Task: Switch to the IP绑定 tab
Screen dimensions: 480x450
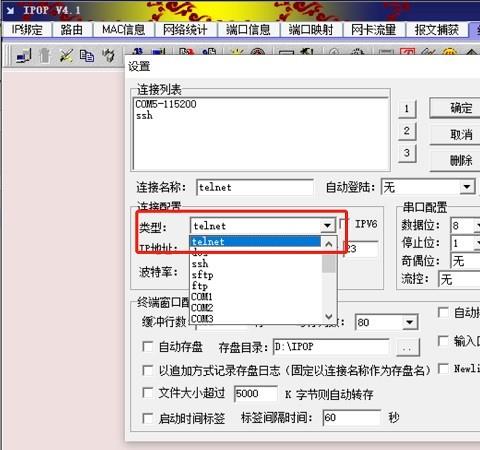Action: tap(27, 30)
